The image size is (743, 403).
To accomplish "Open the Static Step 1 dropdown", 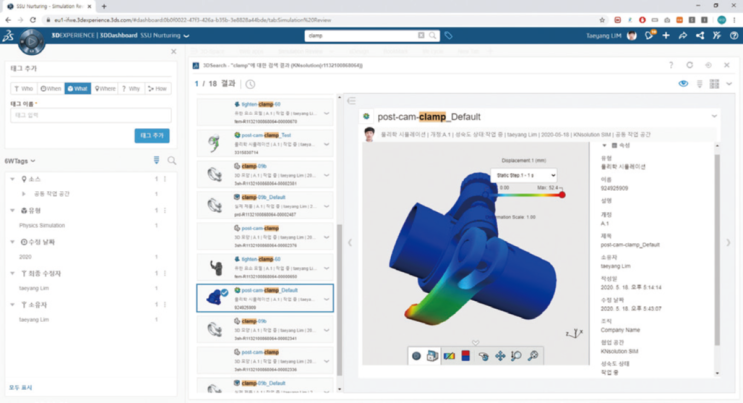I will click(524, 175).
